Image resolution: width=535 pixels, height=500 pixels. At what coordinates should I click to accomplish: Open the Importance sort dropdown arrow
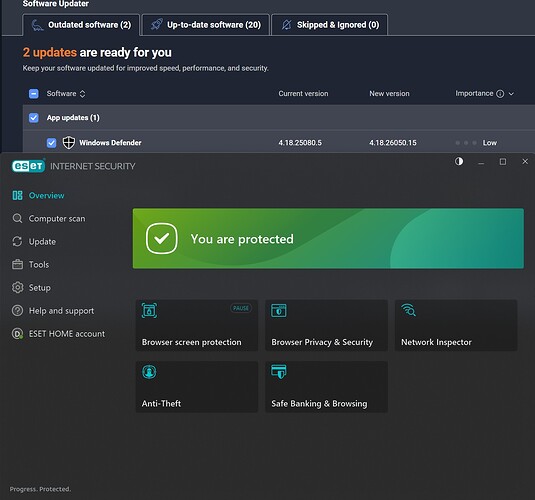coord(511,94)
